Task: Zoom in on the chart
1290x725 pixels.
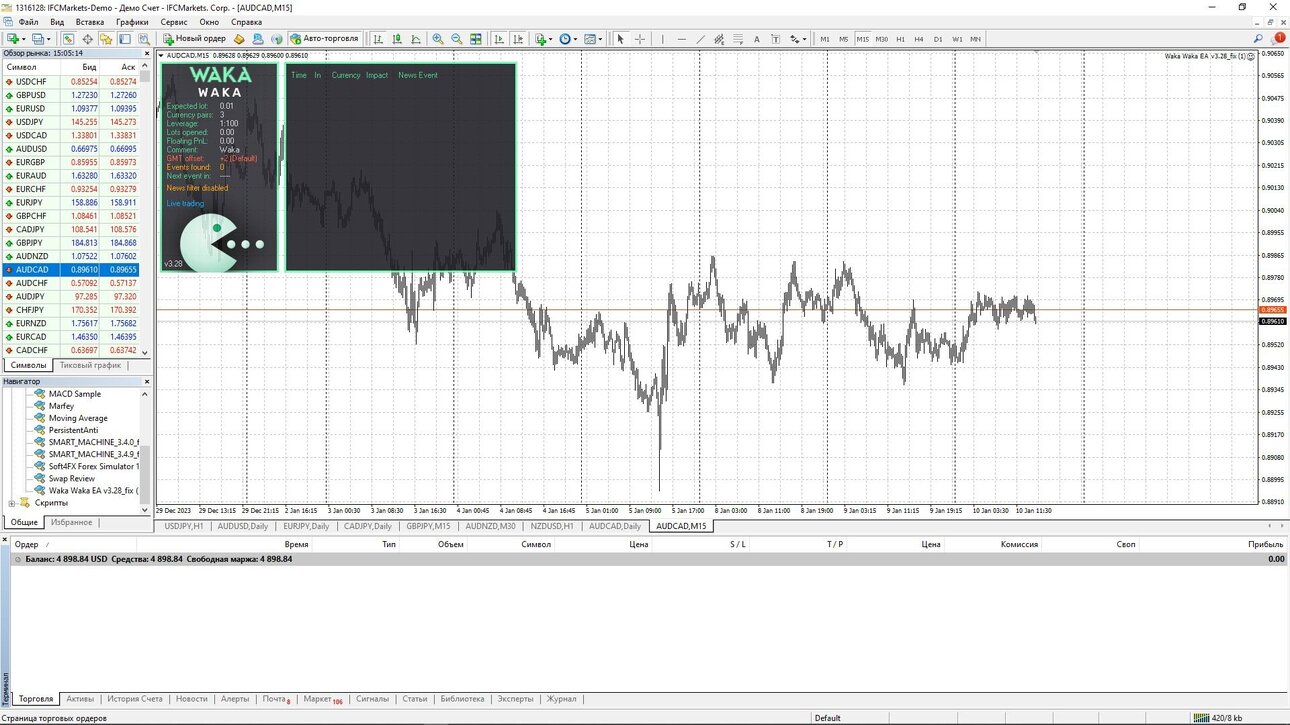Action: [x=437, y=39]
